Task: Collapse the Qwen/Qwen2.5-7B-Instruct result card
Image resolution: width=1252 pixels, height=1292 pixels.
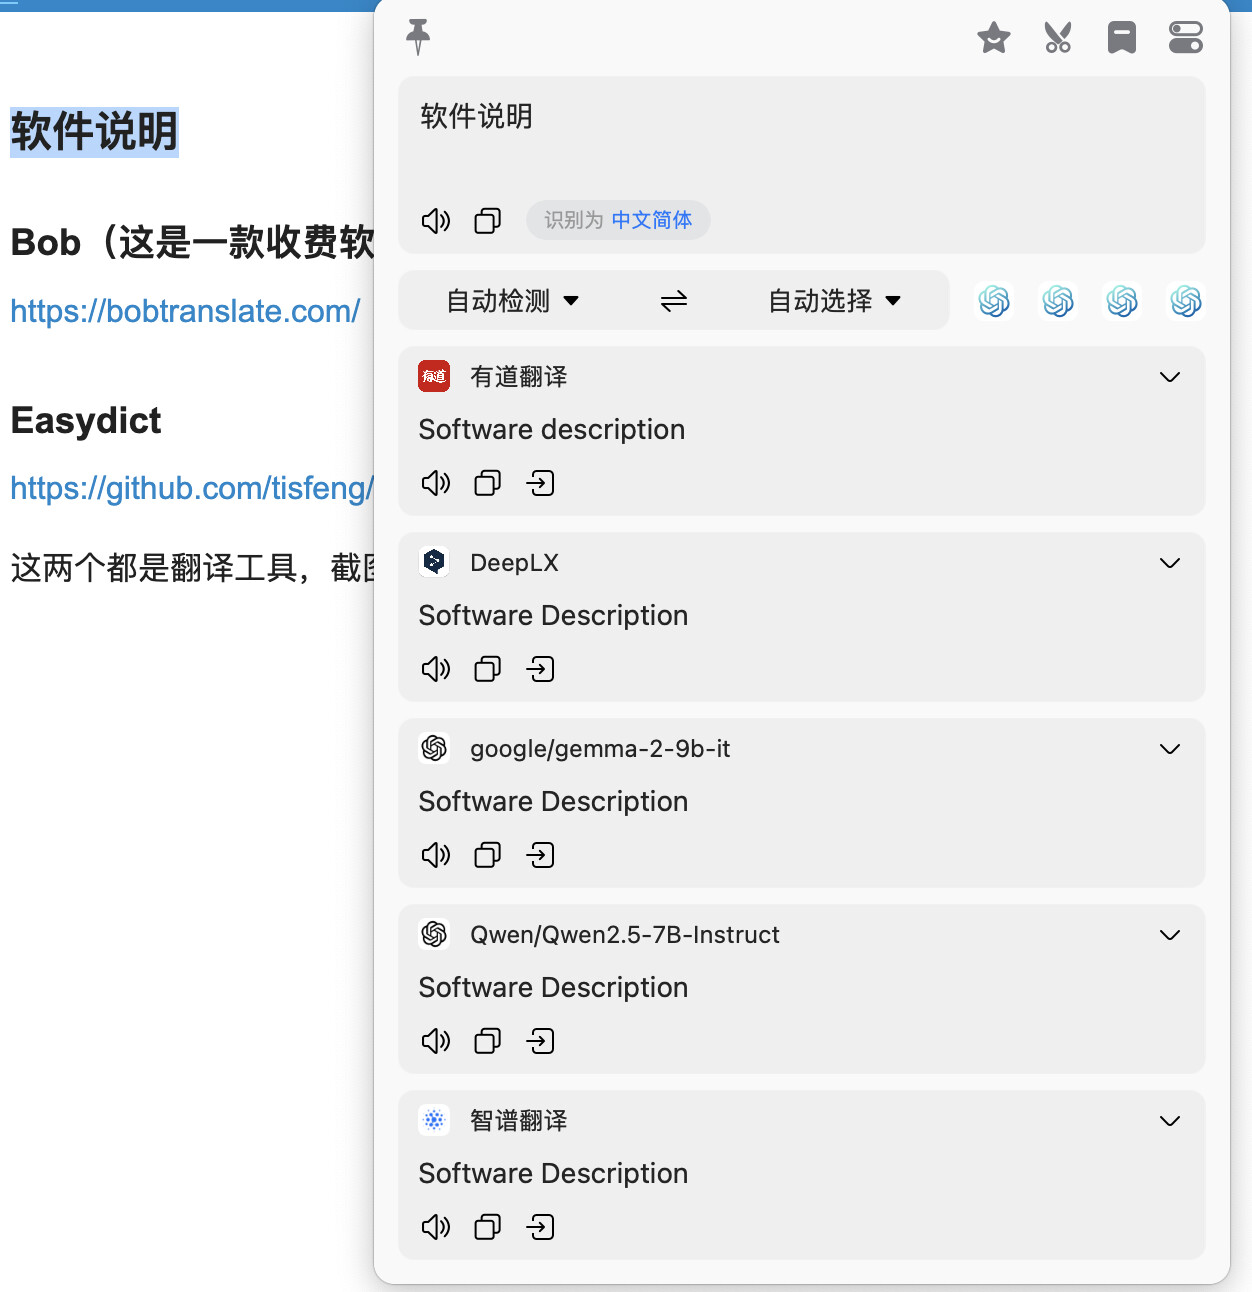Action: [1170, 934]
